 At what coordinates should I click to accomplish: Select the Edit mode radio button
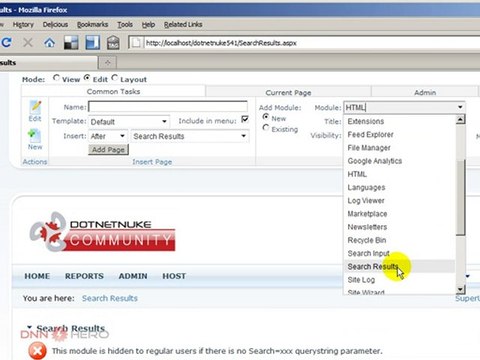87,78
